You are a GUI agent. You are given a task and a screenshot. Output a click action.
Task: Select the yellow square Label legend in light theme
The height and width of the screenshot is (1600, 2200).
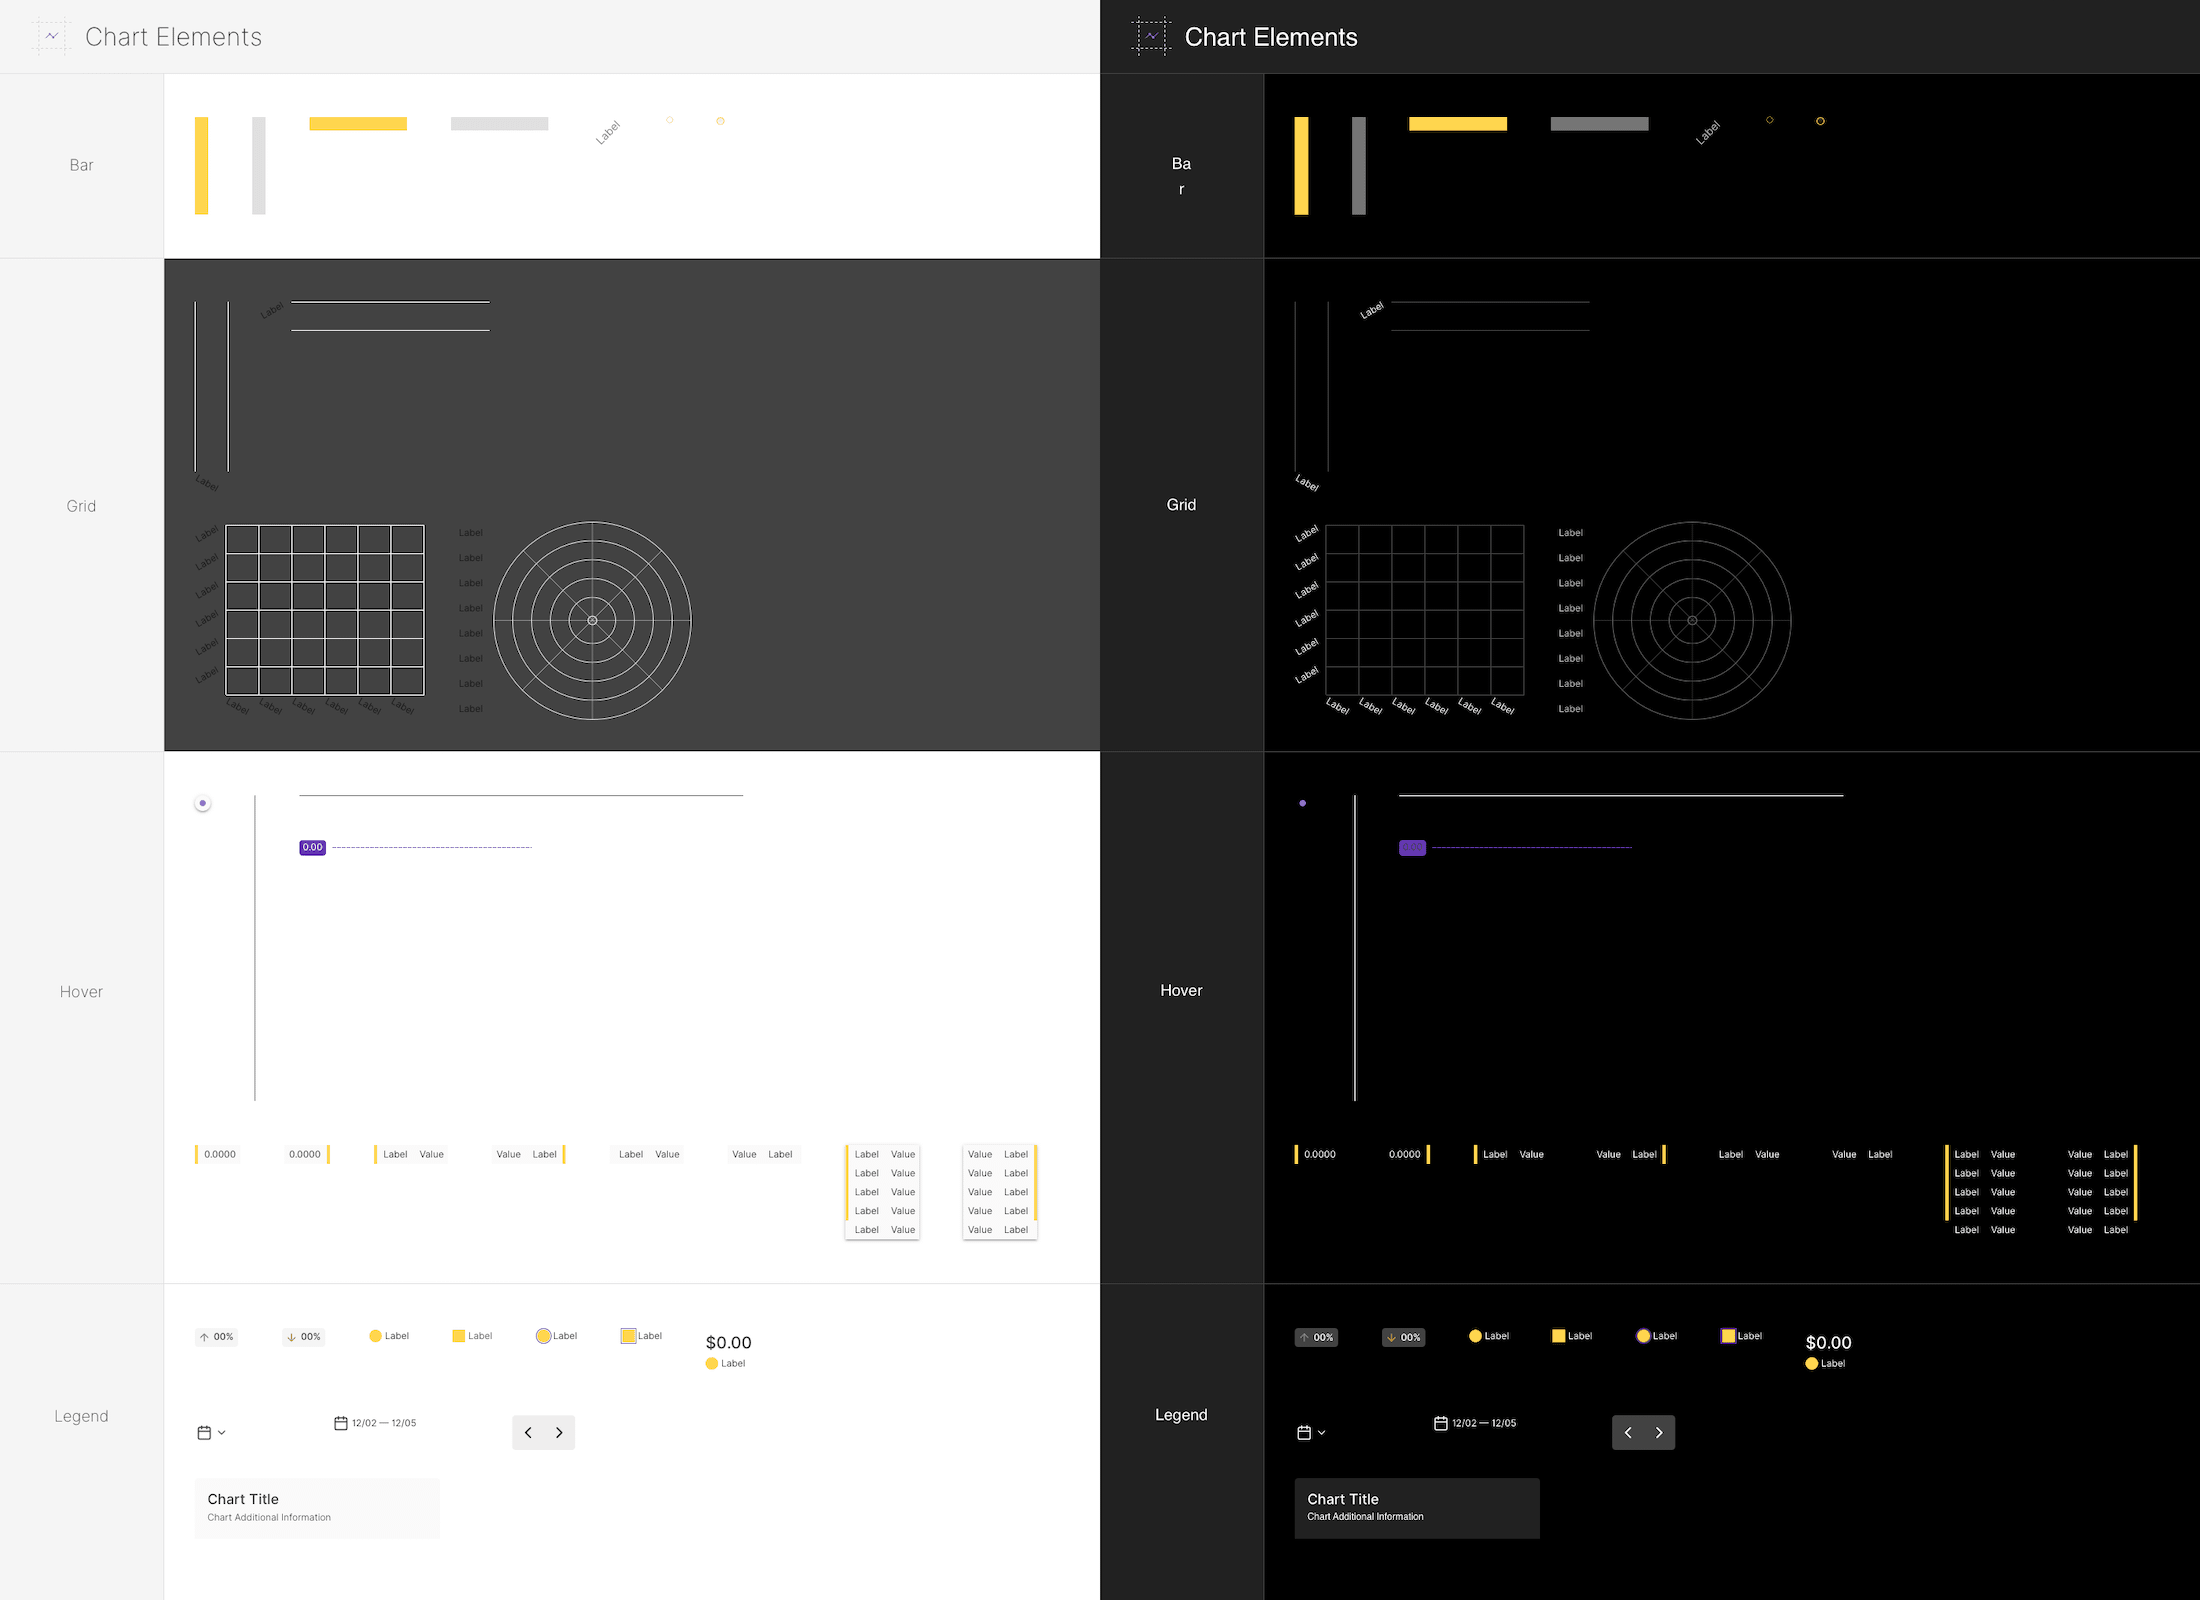pos(472,1336)
